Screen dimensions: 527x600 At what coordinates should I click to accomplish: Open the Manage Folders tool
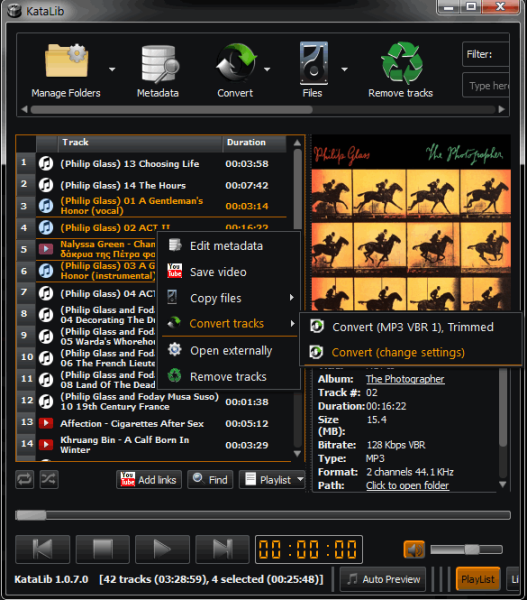[66, 70]
